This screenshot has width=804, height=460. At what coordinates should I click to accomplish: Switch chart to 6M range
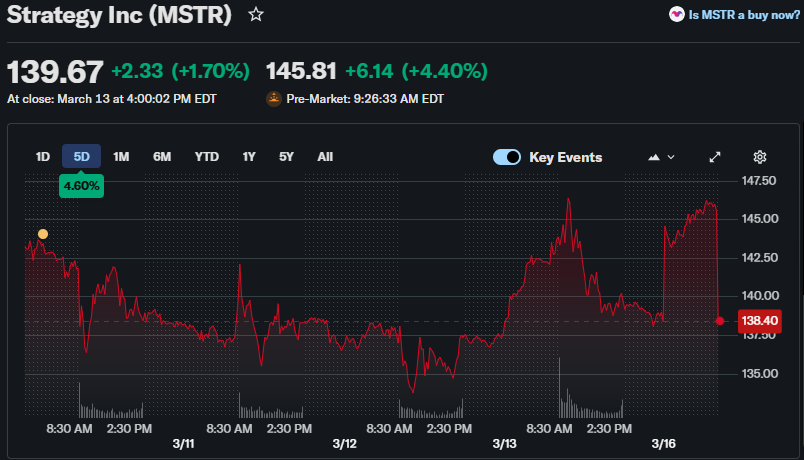click(x=162, y=156)
